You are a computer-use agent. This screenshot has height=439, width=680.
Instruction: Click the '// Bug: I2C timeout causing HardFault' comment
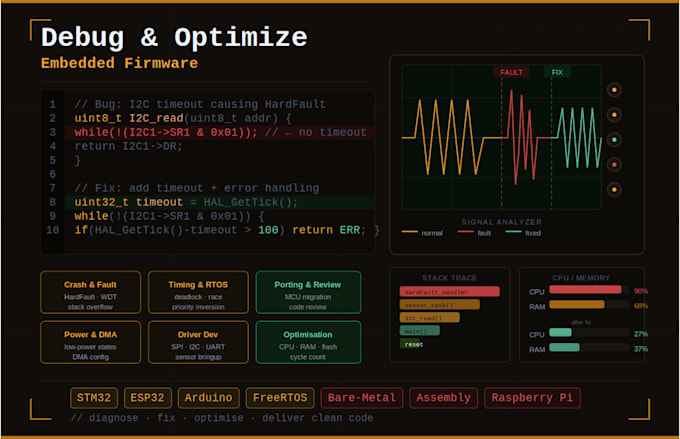click(x=200, y=104)
